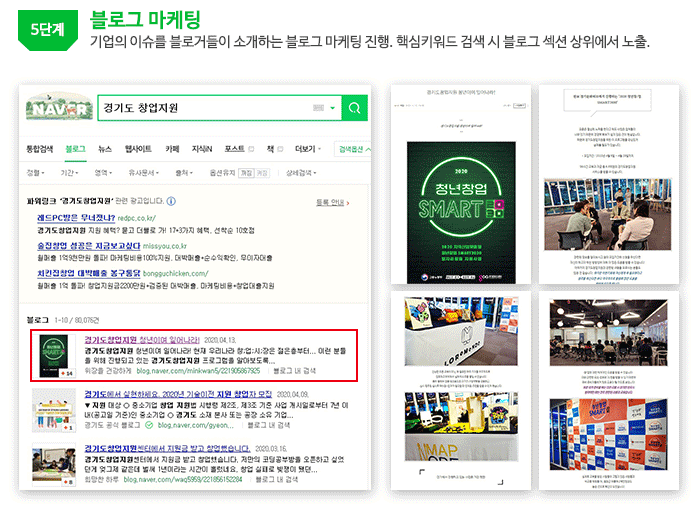
Task: Open the on-screen keyboard icon in search box
Action: [318, 108]
